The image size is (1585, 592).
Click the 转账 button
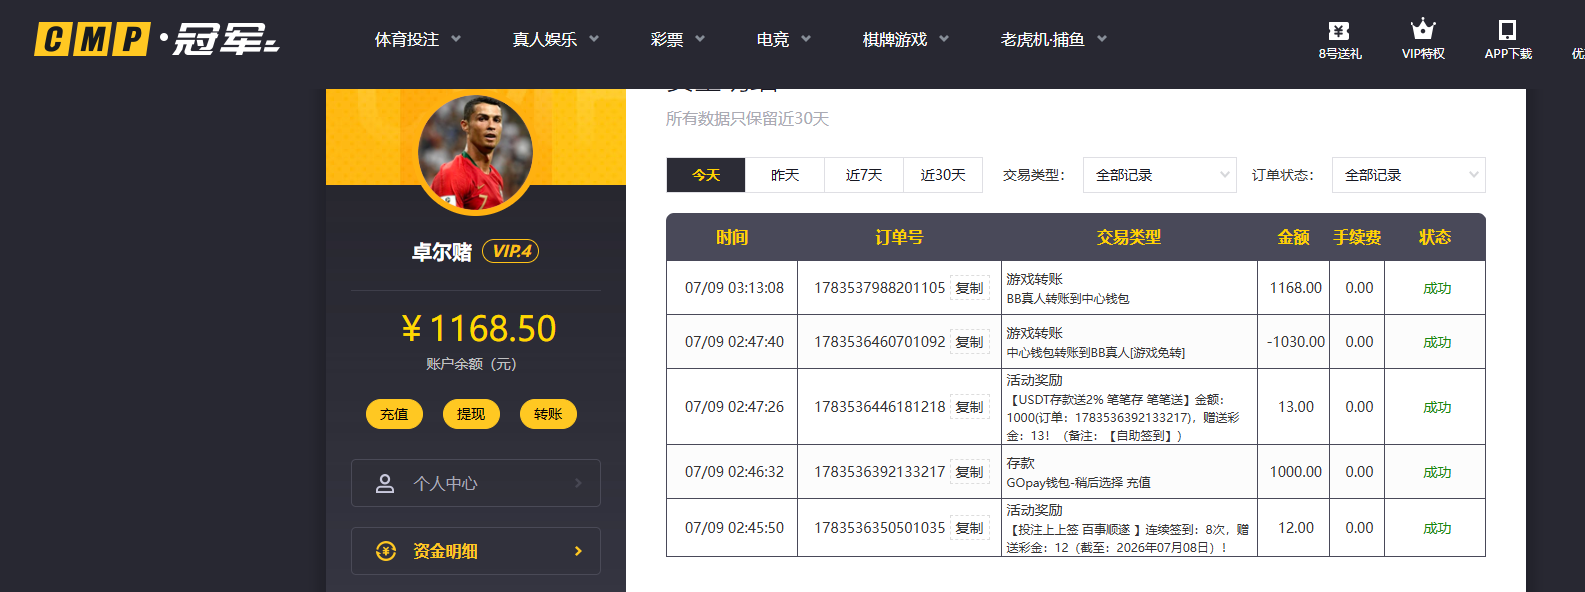pos(548,414)
